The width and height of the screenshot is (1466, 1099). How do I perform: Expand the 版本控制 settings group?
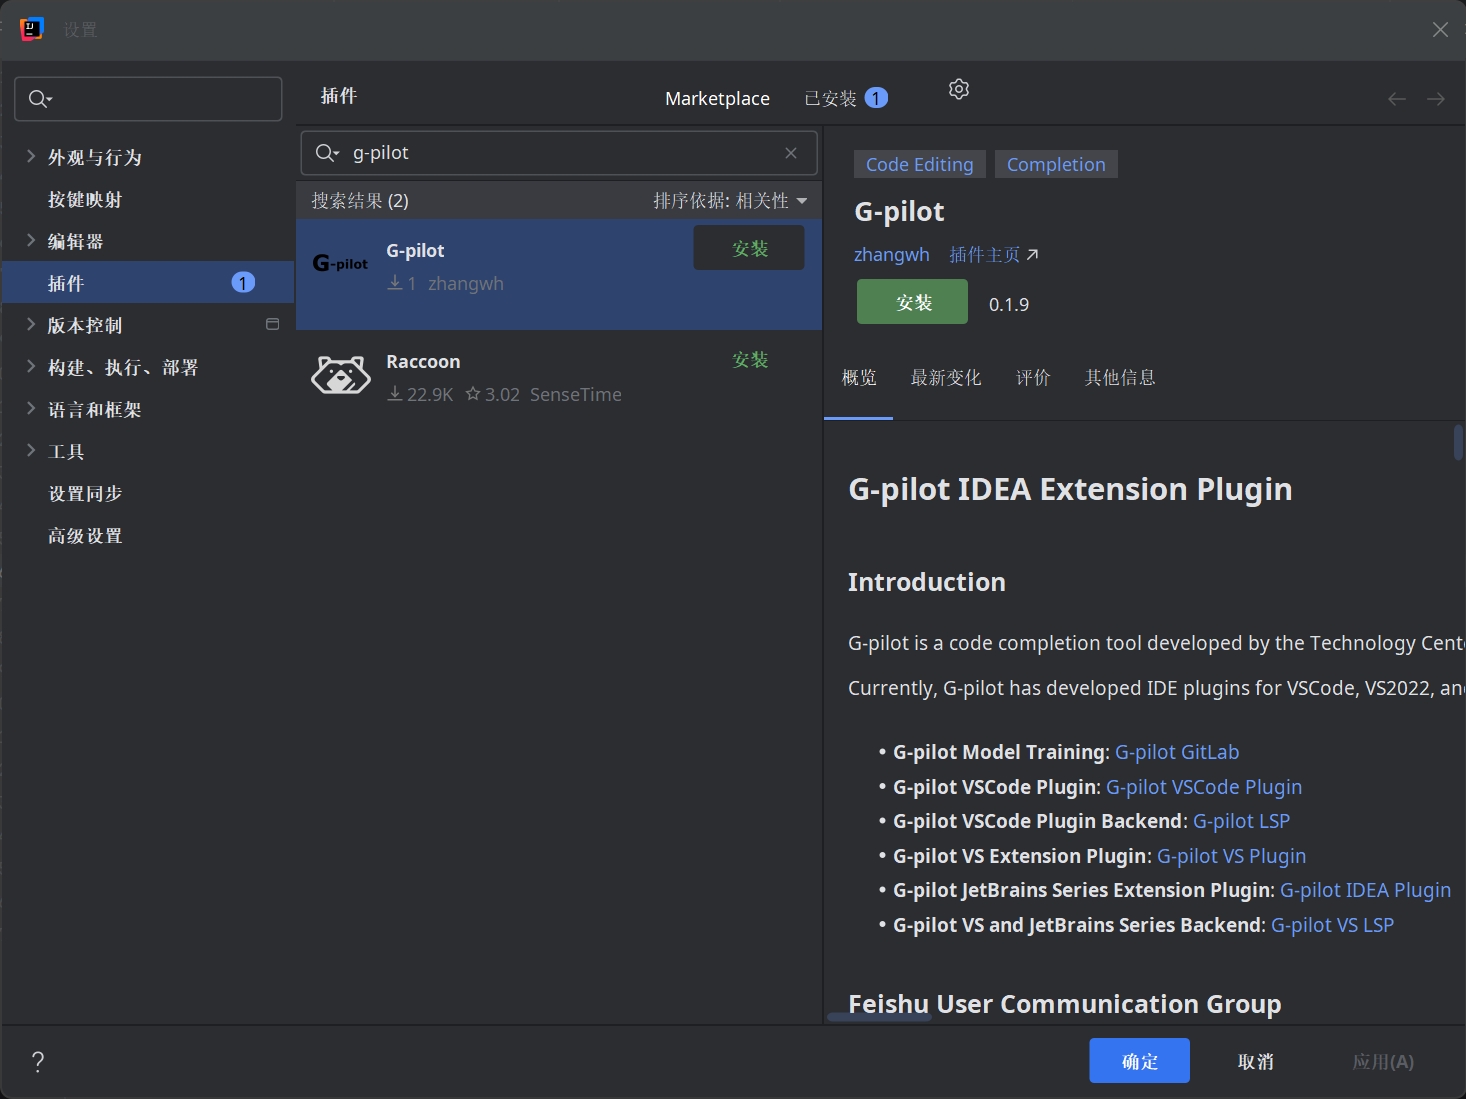coord(31,324)
